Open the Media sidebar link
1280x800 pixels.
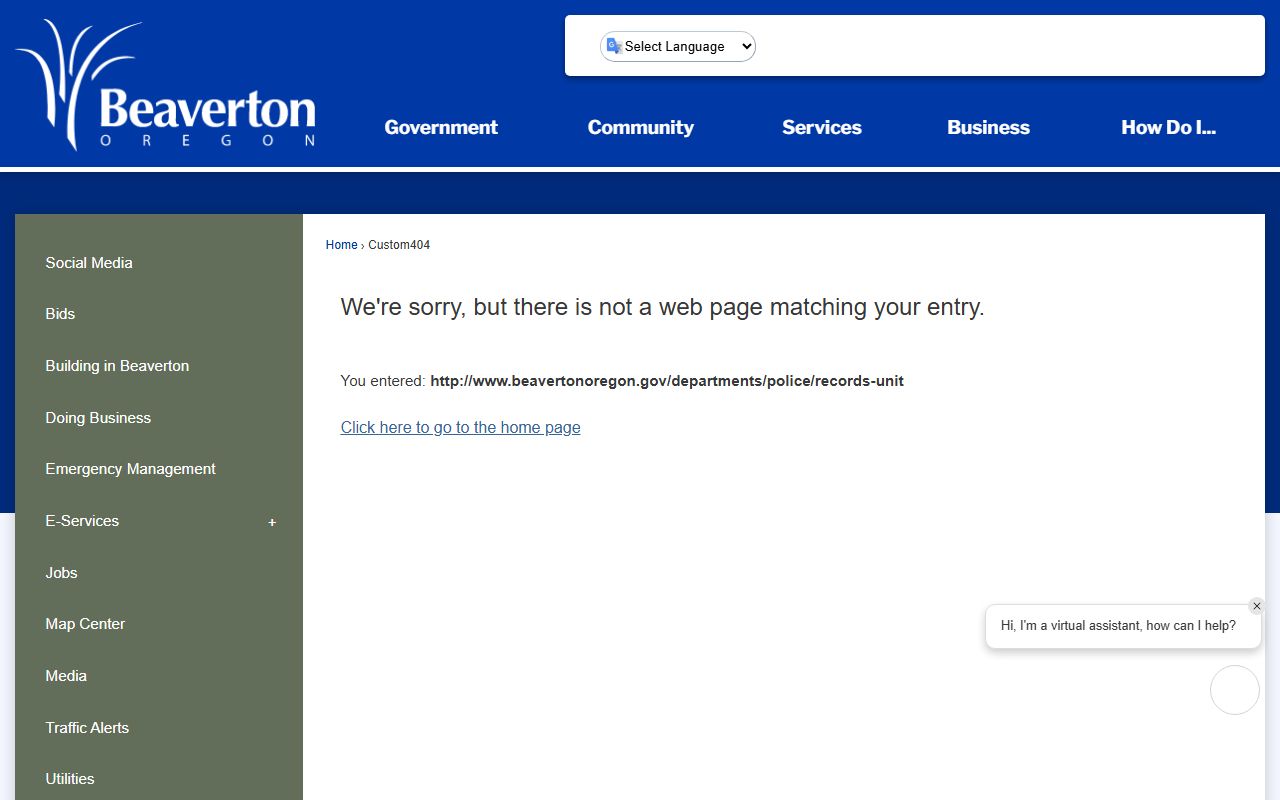(66, 676)
